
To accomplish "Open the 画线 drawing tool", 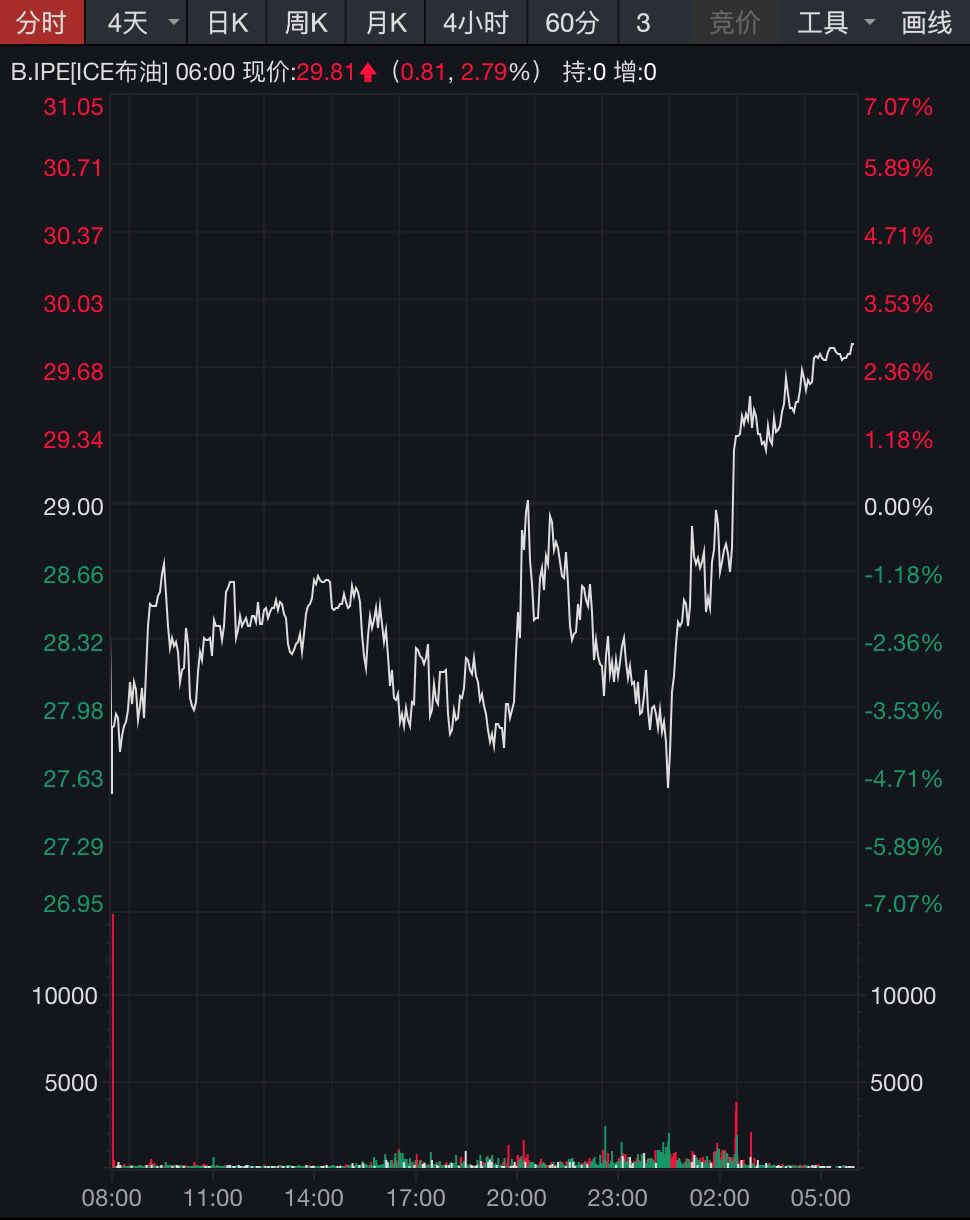I will tap(925, 22).
